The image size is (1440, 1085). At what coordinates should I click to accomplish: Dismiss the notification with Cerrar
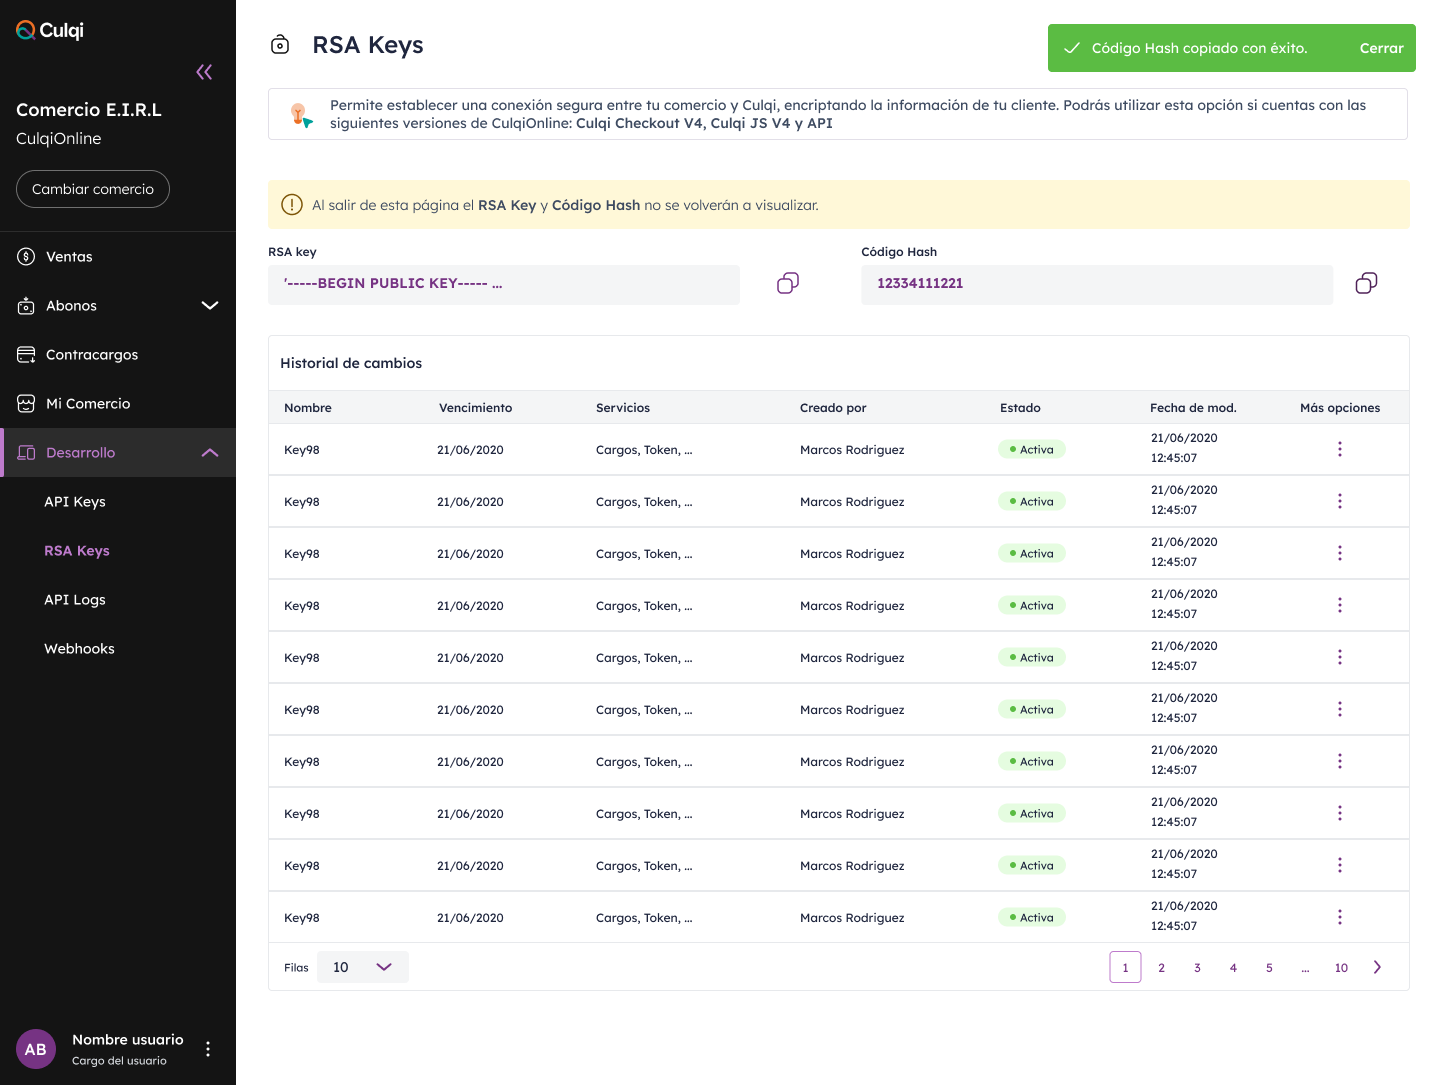(x=1381, y=48)
